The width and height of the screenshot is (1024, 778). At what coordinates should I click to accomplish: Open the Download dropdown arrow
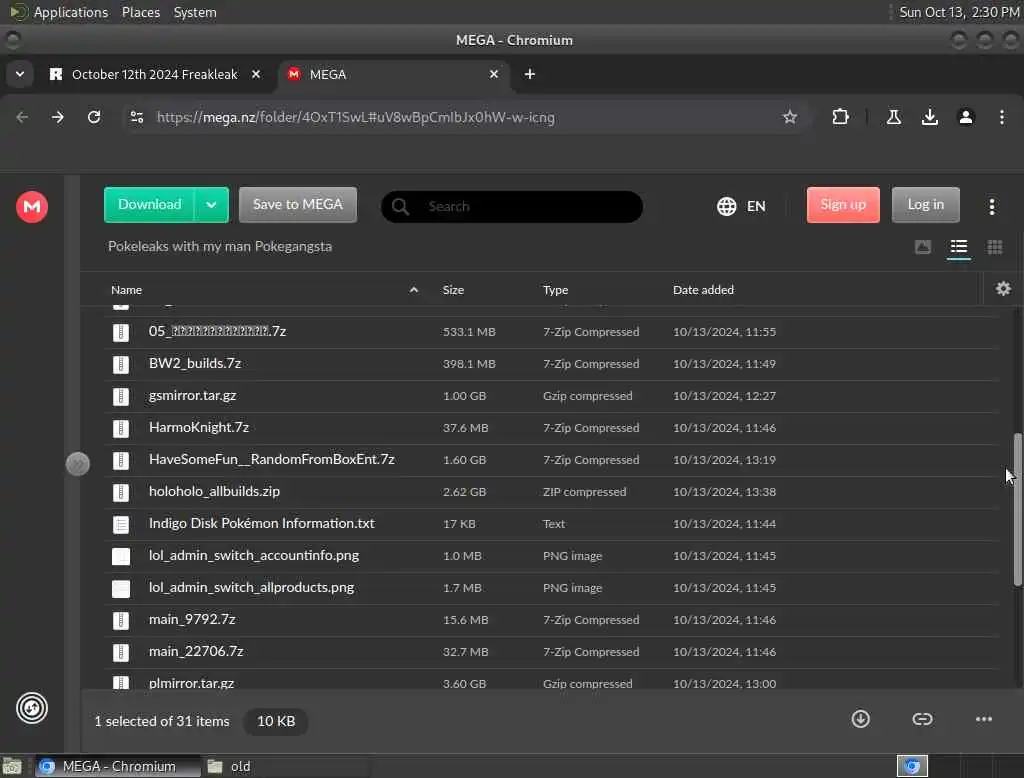pos(211,205)
